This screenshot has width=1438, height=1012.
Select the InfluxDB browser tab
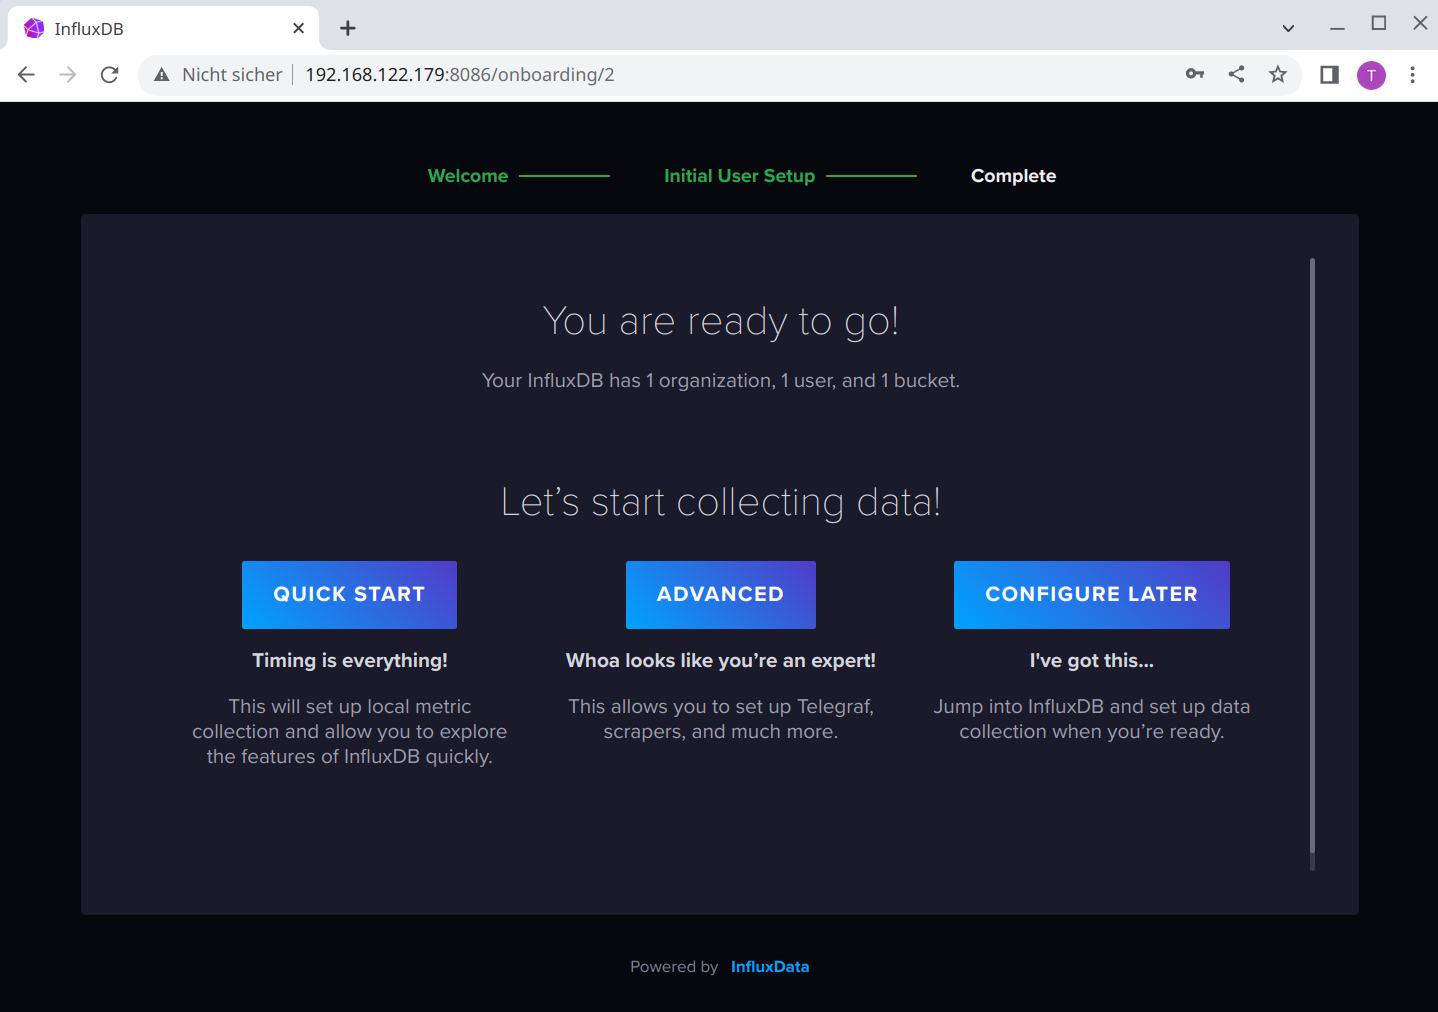pyautogui.click(x=164, y=28)
